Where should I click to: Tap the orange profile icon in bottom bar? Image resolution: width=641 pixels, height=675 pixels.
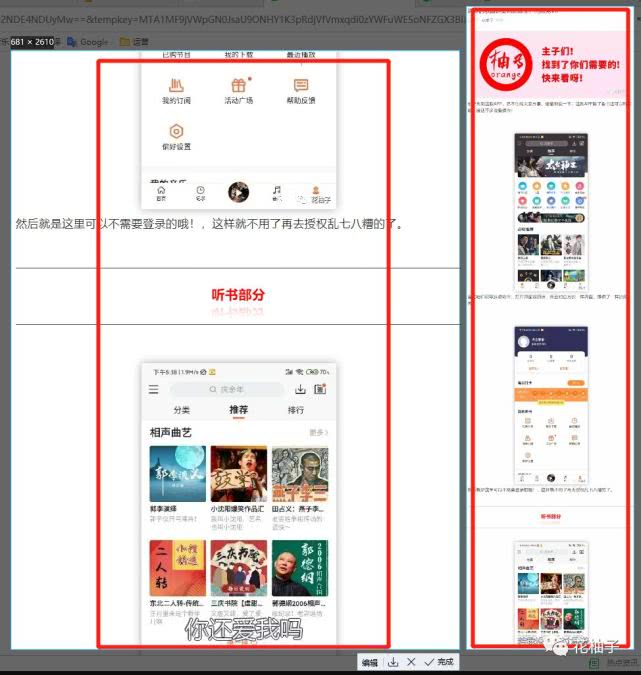(x=316, y=190)
